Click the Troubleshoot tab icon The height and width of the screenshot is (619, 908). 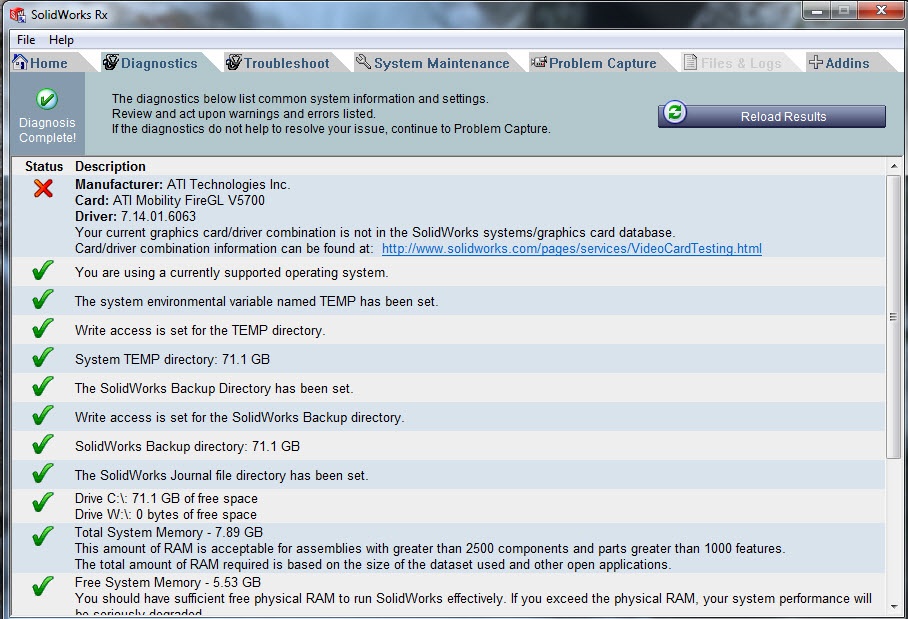pos(233,61)
